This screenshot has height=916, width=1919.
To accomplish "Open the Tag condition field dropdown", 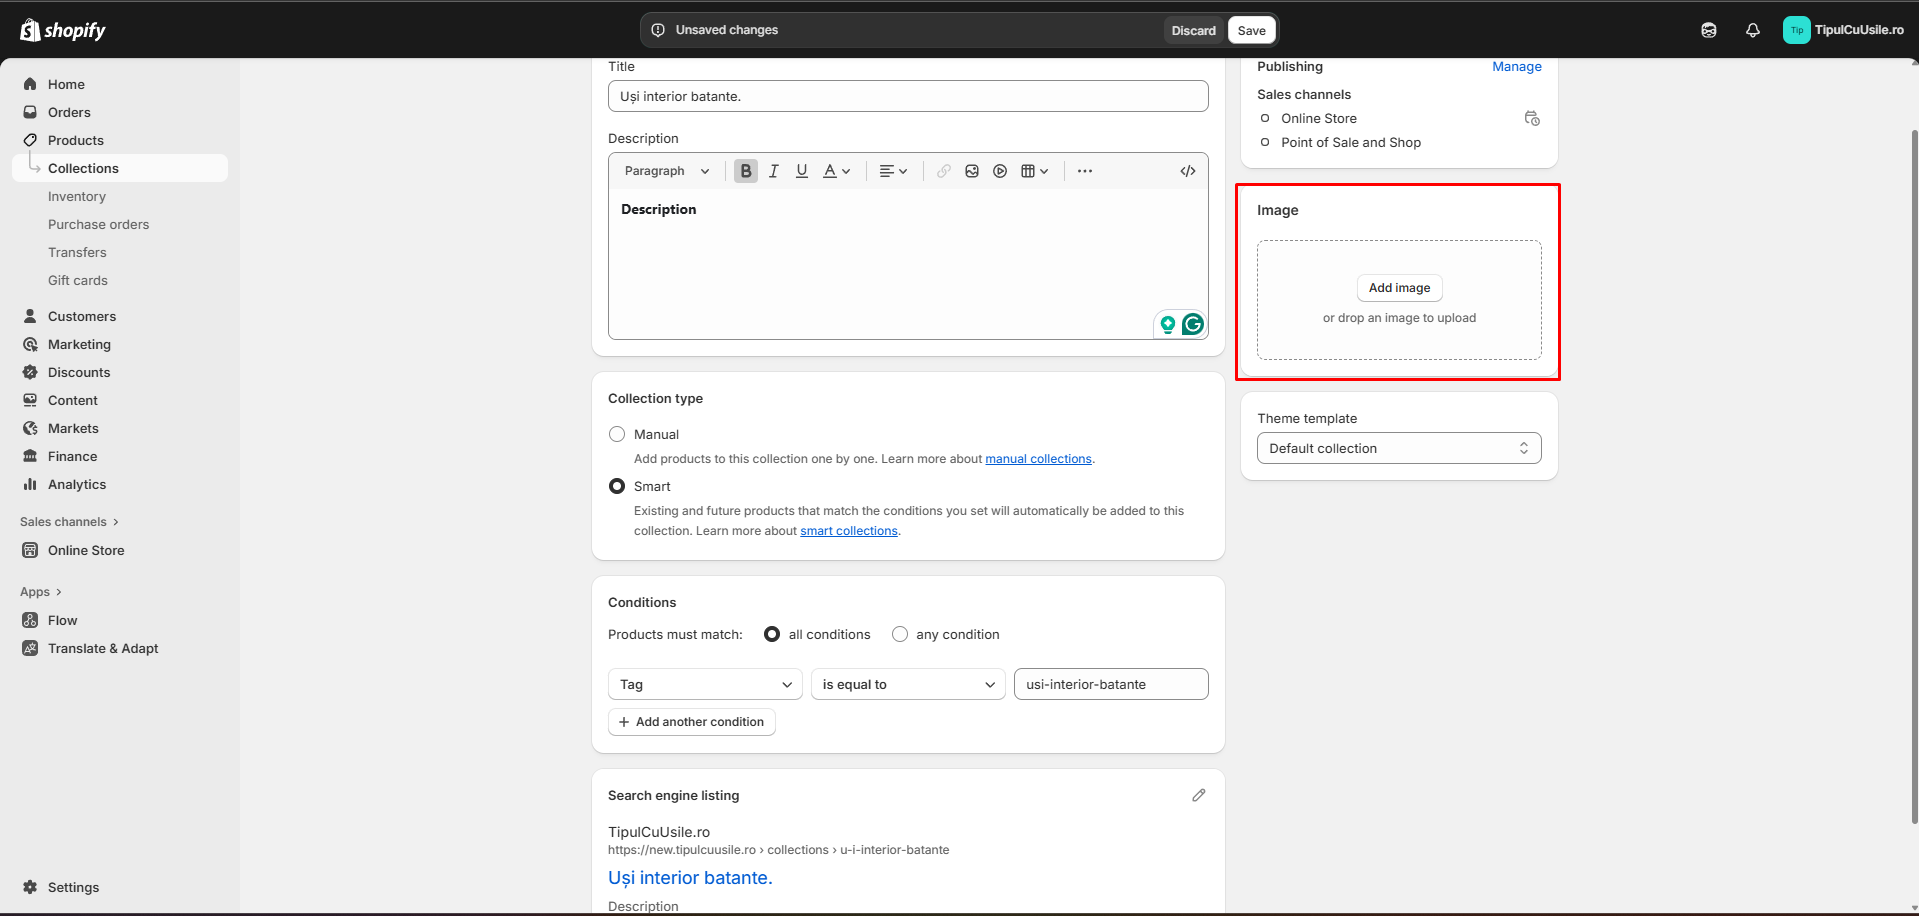I will click(704, 684).
